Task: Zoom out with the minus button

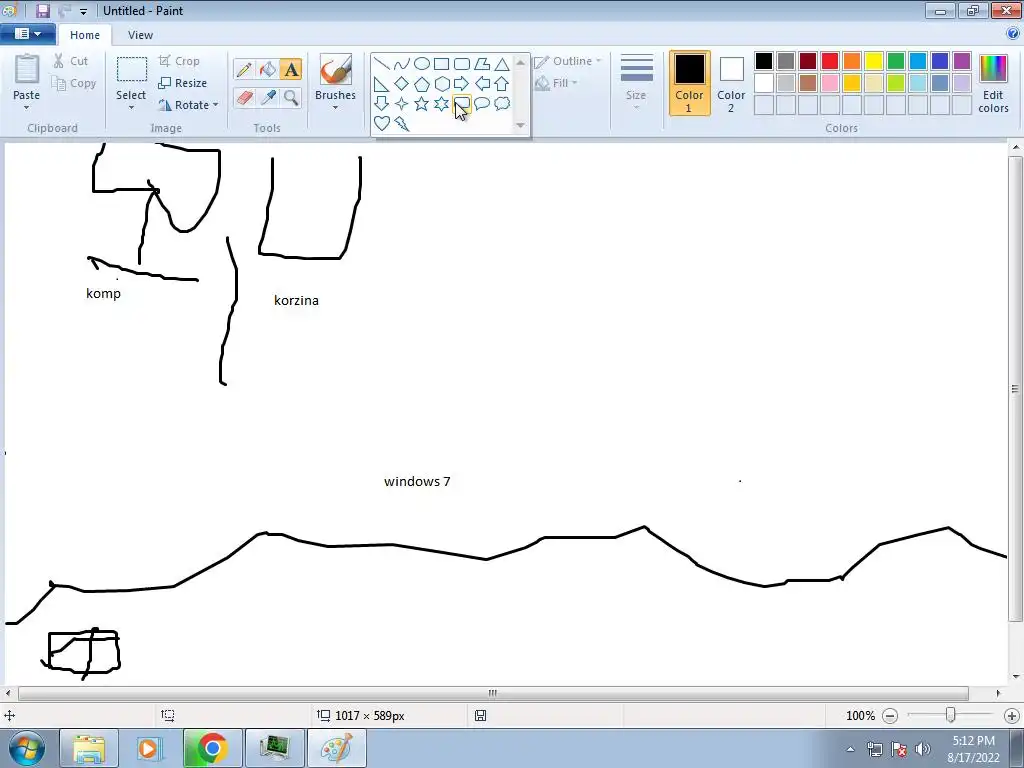Action: point(889,716)
